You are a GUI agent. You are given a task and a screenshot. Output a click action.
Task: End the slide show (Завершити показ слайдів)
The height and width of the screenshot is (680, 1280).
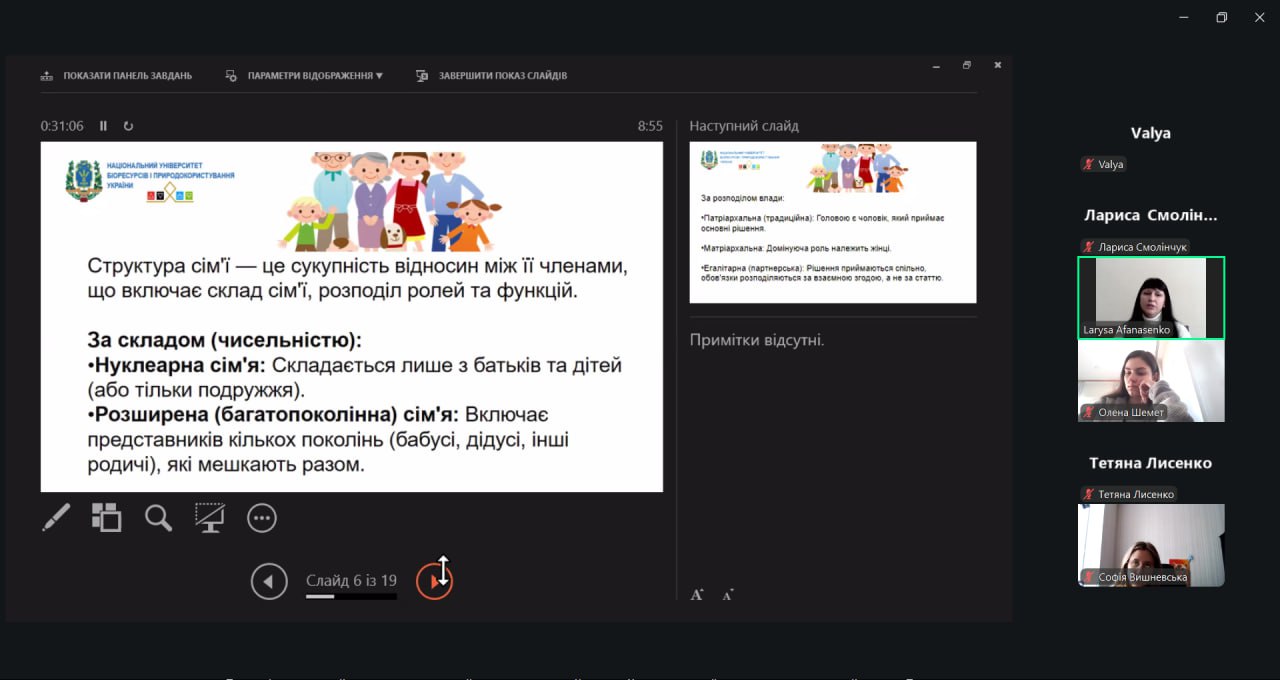point(491,76)
